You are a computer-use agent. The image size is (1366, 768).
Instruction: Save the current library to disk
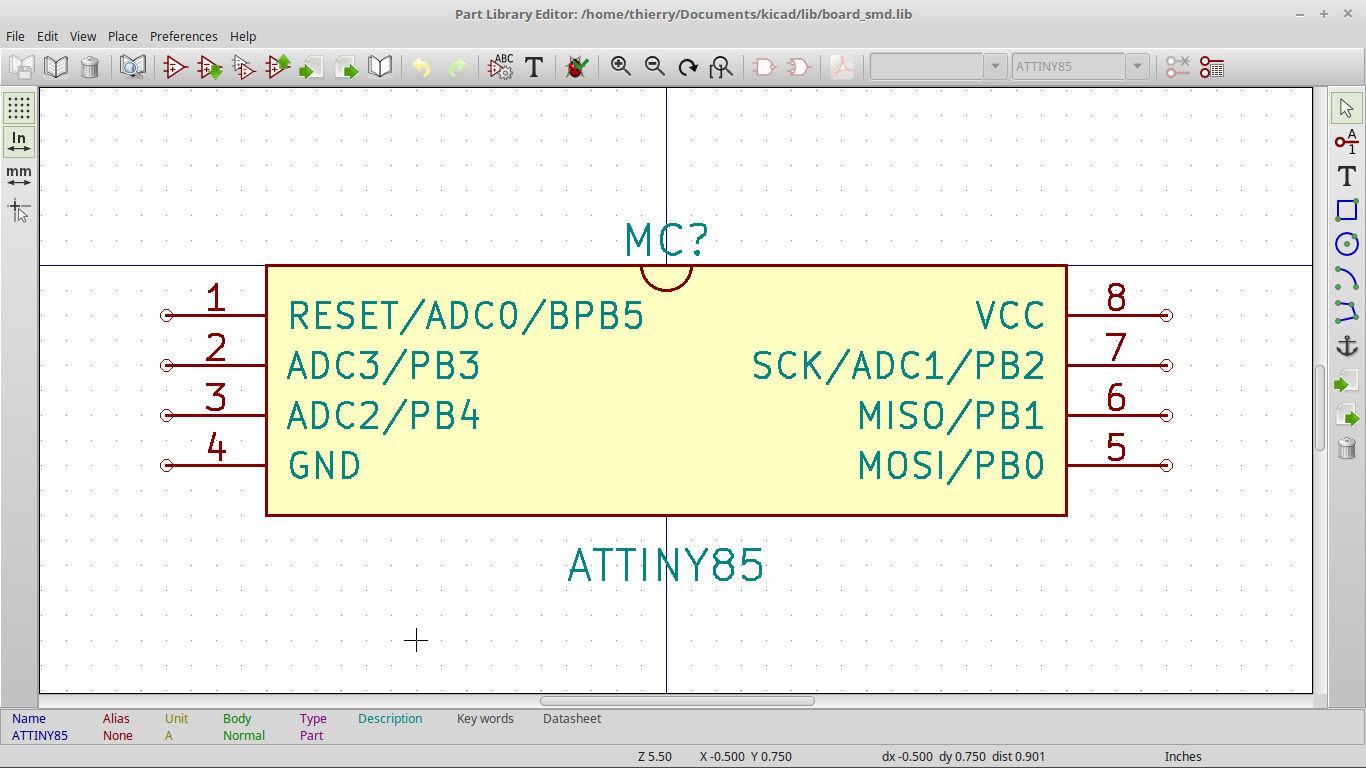click(x=21, y=67)
